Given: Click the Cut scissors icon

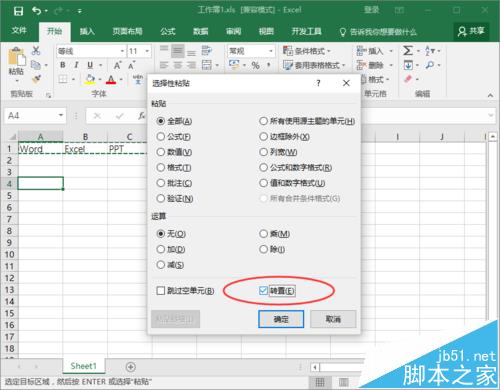Looking at the screenshot, I should 36,50.
